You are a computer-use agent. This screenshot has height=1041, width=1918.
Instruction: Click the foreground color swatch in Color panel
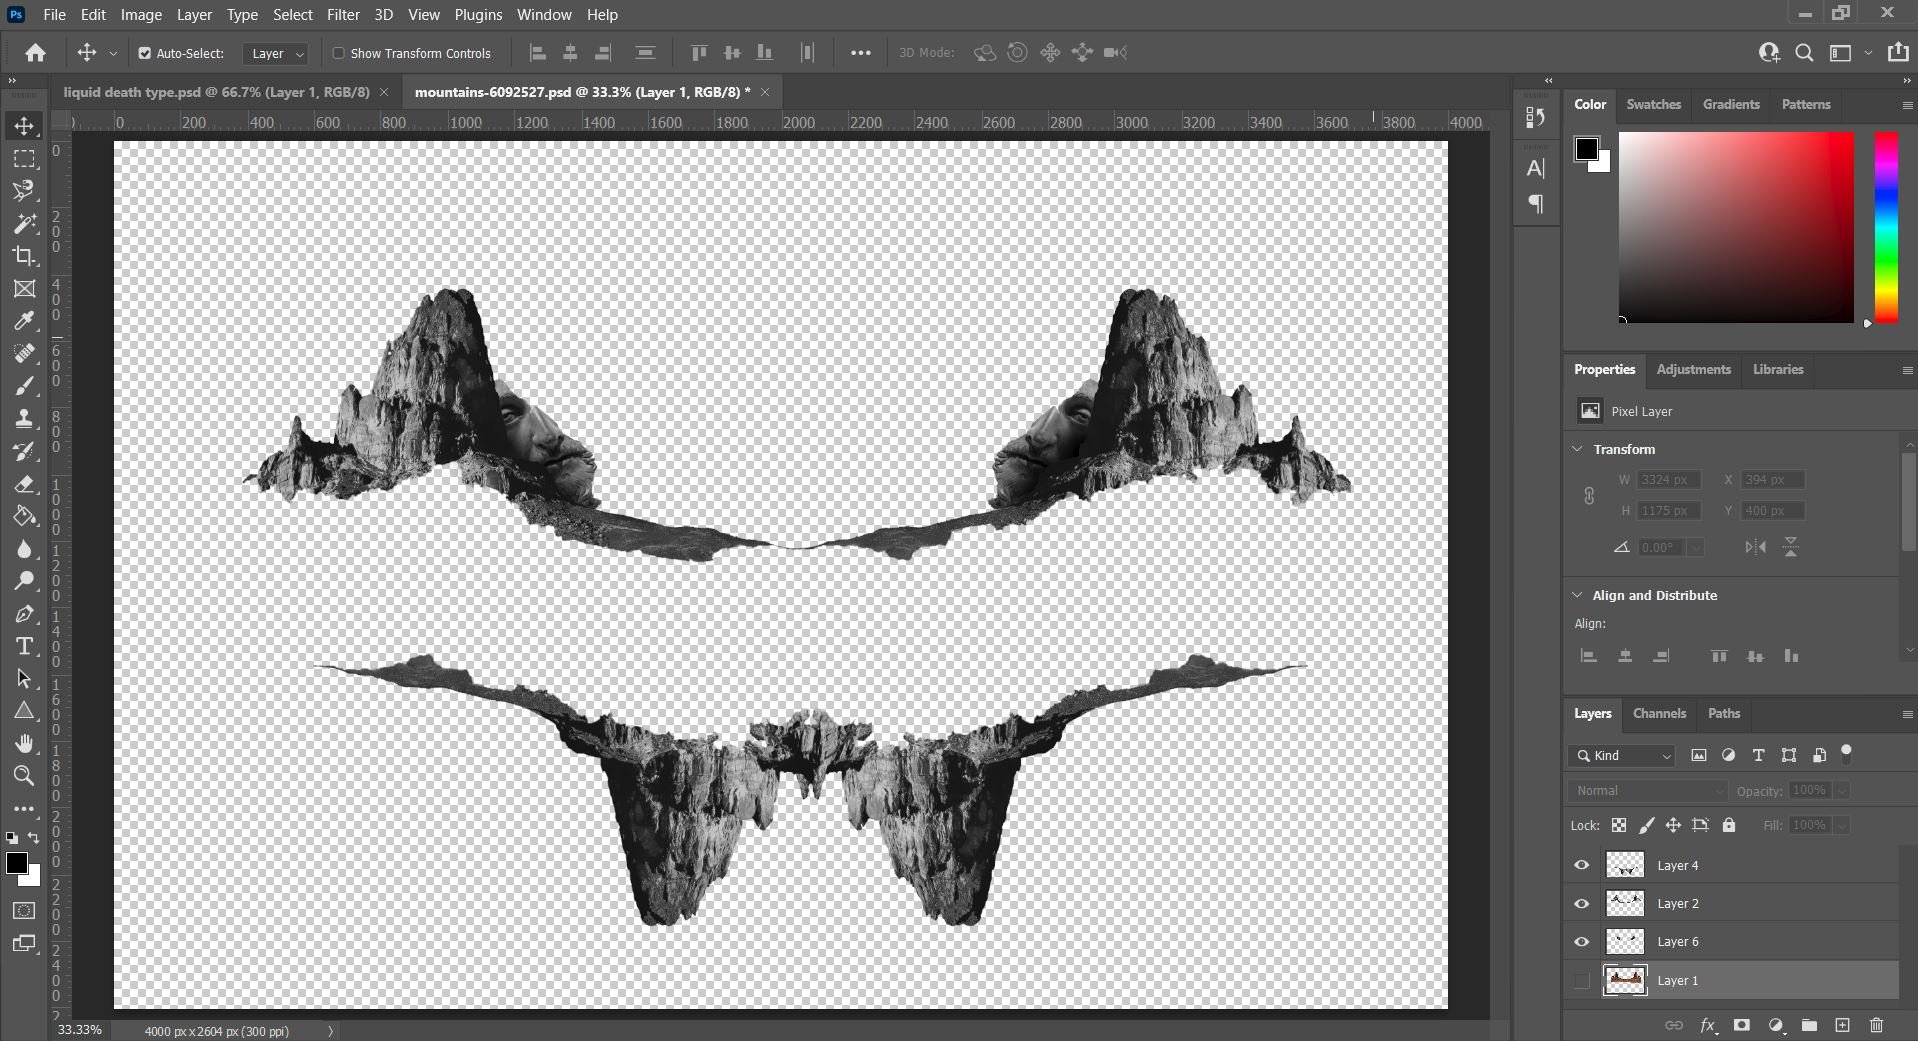pyautogui.click(x=1586, y=150)
